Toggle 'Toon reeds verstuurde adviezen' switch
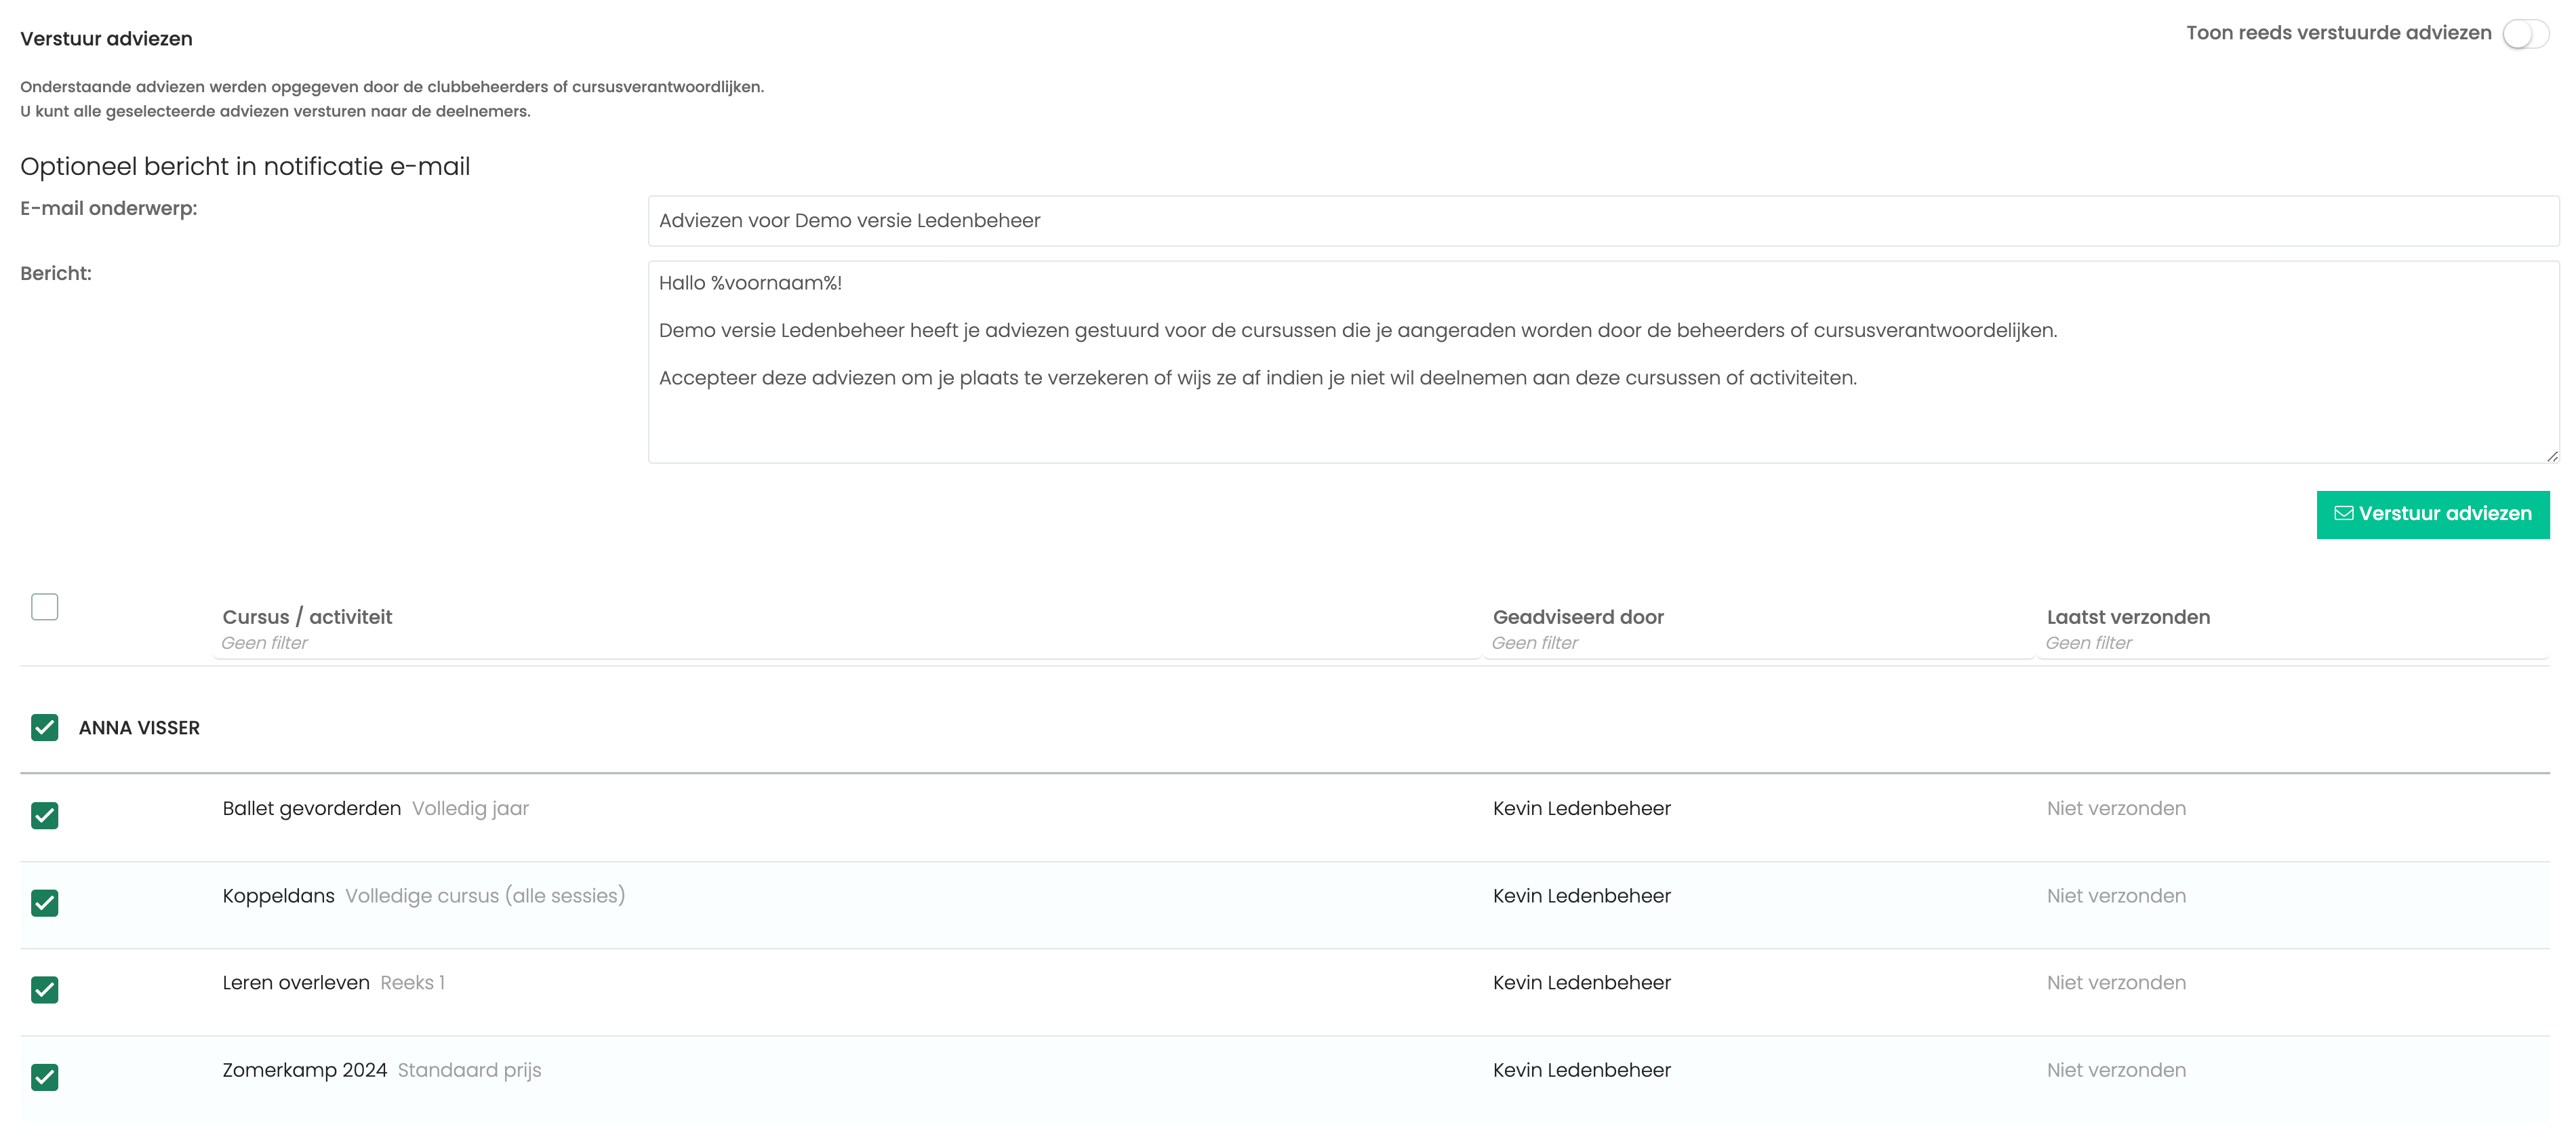Image resolution: width=2576 pixels, height=1131 pixels. pos(2525,34)
